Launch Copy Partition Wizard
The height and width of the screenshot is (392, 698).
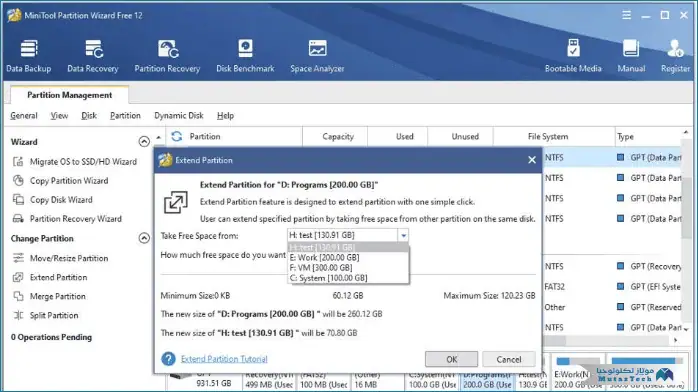61,181
